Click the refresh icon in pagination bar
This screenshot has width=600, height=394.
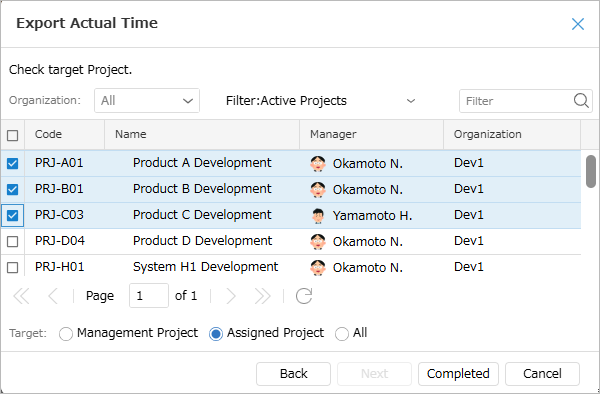[304, 296]
